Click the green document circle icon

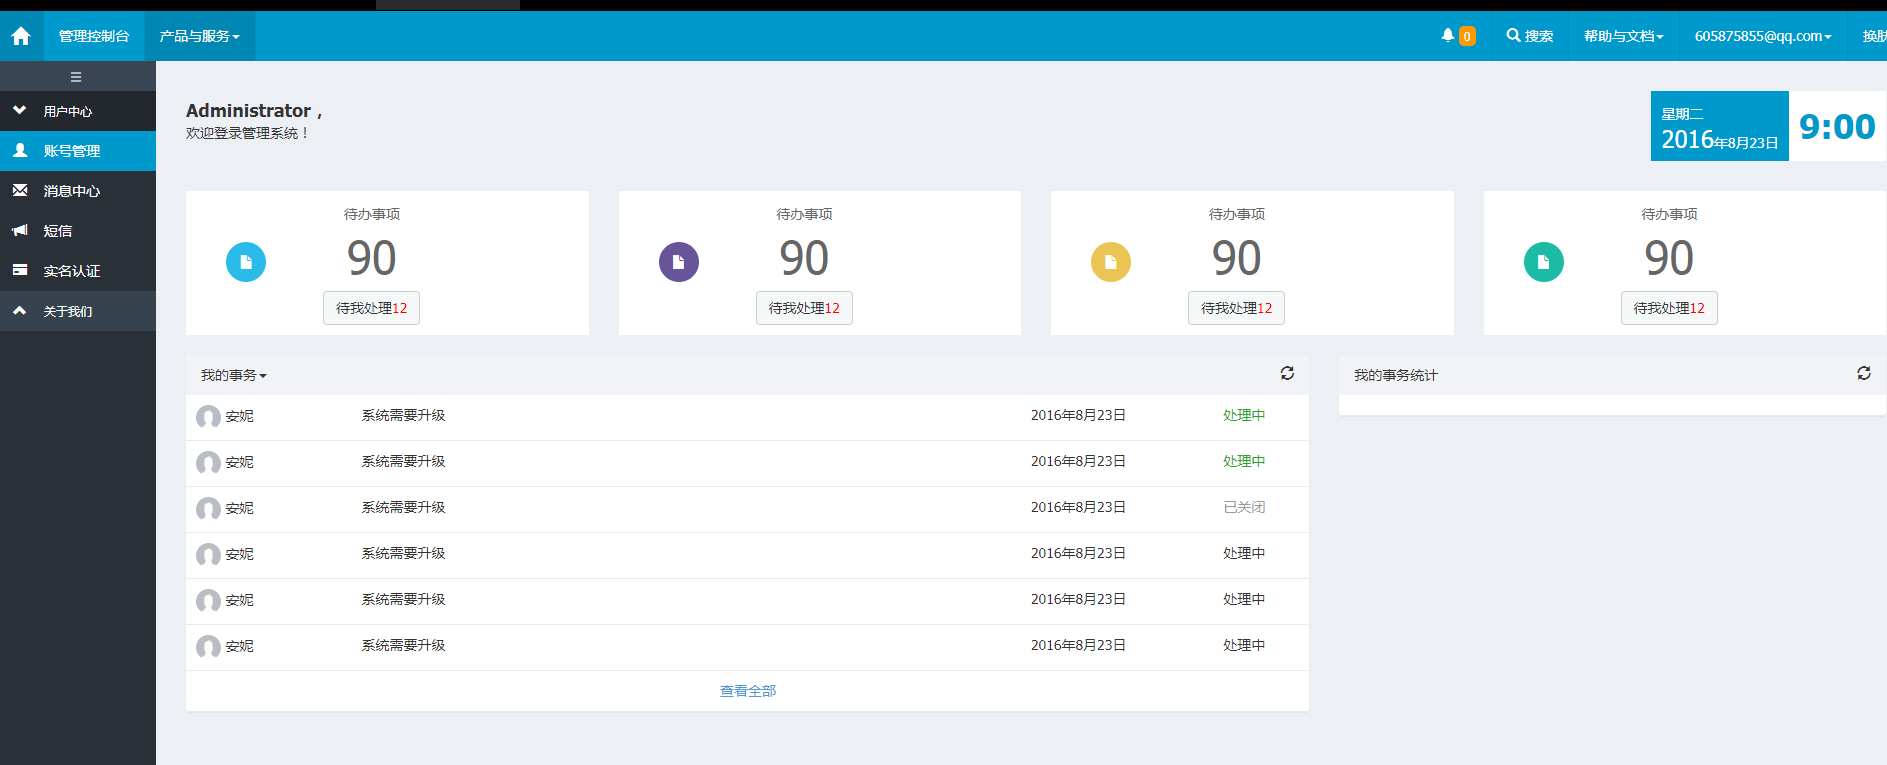click(x=1543, y=262)
